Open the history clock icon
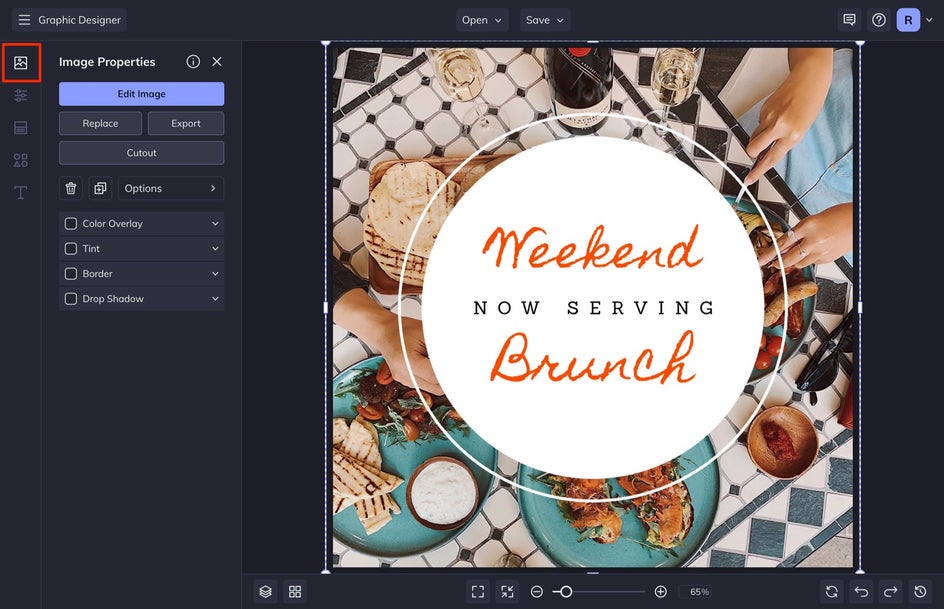Viewport: 944px width, 609px height. click(x=920, y=592)
